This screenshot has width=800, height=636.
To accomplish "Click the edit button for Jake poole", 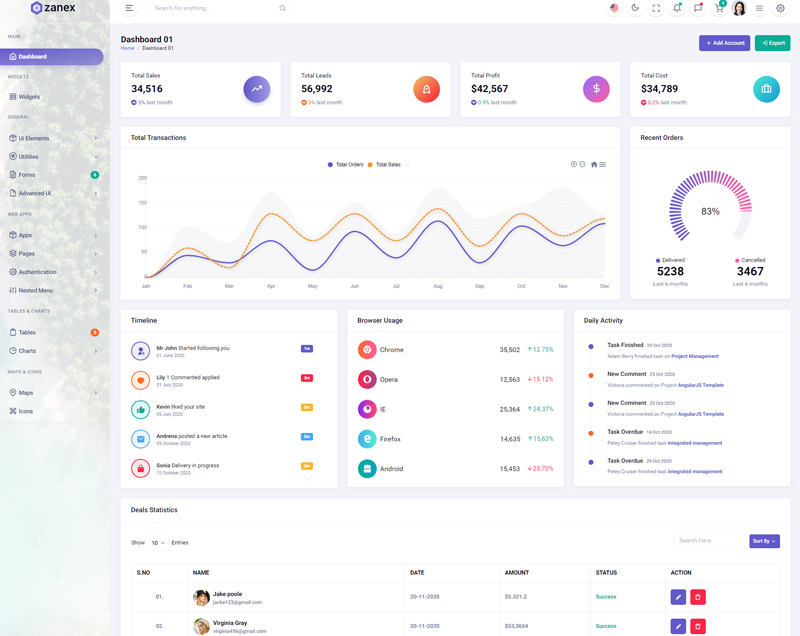I will tap(678, 597).
